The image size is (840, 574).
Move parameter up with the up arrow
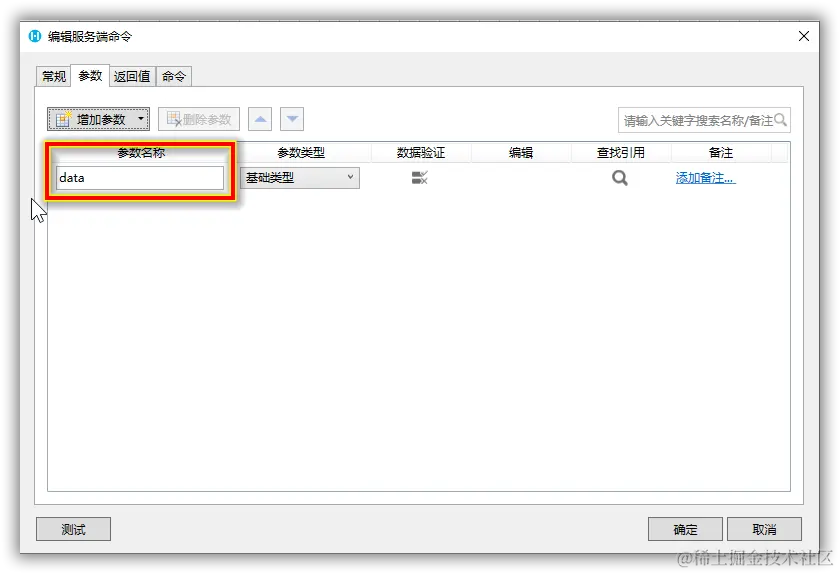pos(260,119)
